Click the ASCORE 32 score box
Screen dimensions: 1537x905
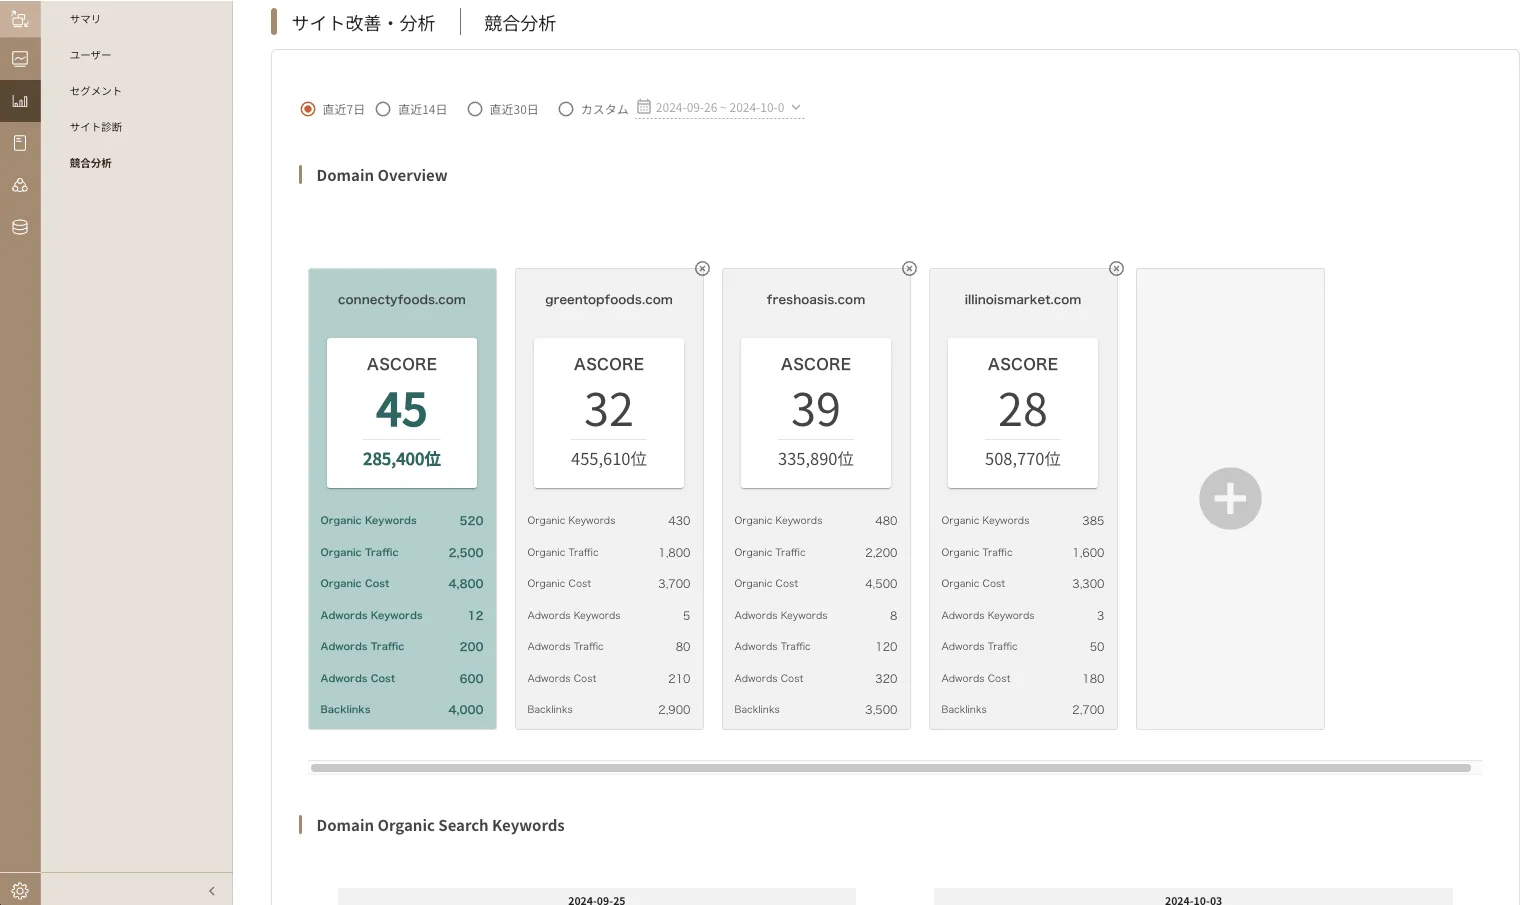click(609, 413)
